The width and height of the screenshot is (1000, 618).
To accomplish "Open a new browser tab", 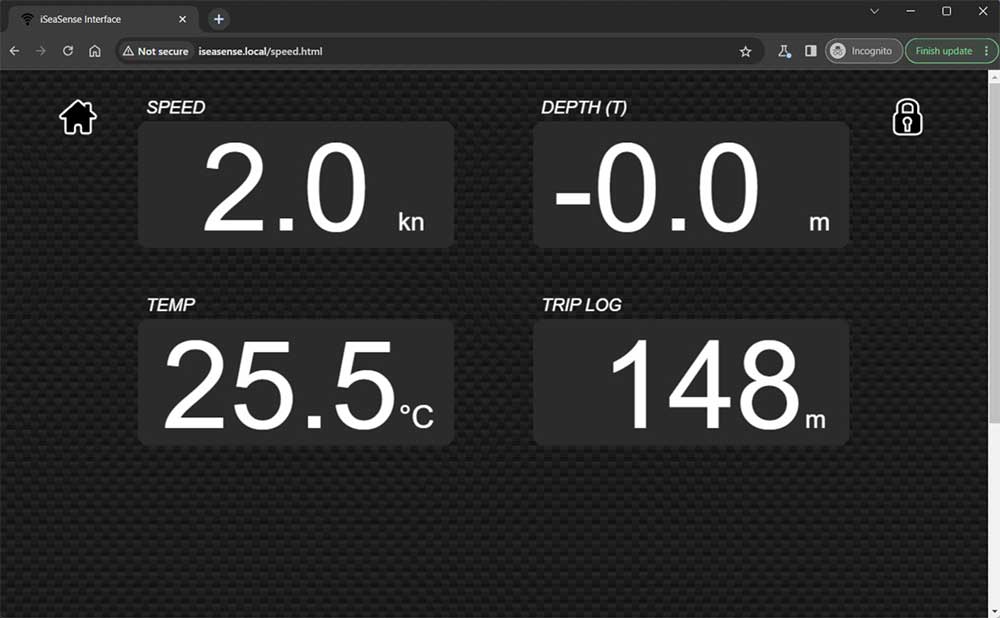I will [x=218, y=18].
